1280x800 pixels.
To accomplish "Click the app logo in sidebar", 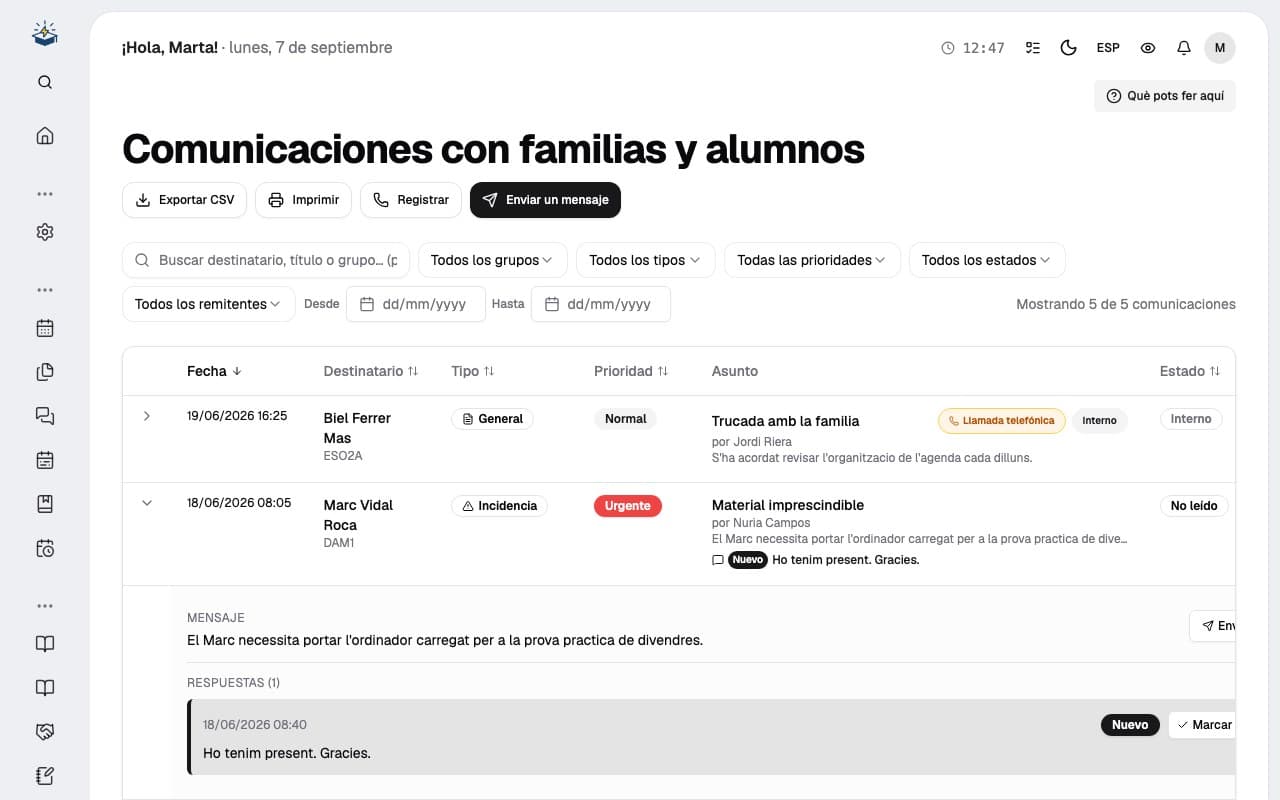I will (x=45, y=34).
